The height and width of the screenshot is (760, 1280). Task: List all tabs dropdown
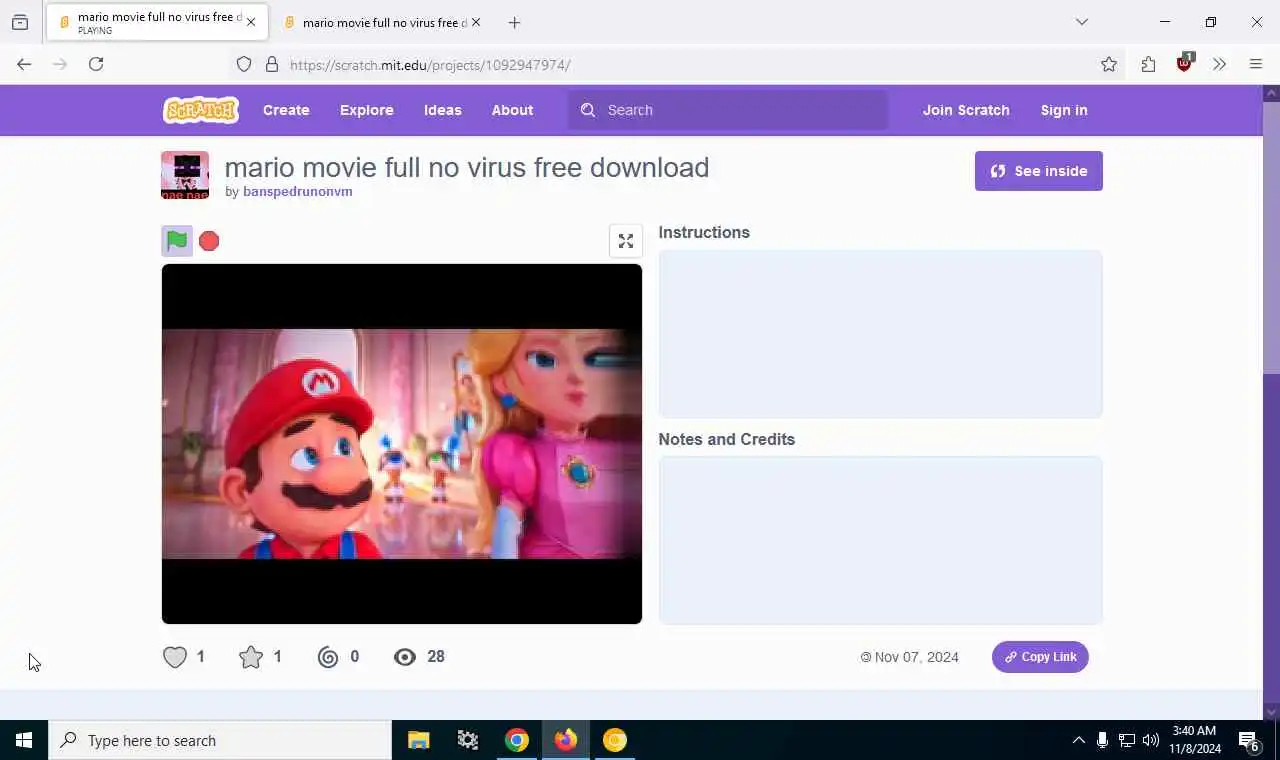[x=1082, y=22]
